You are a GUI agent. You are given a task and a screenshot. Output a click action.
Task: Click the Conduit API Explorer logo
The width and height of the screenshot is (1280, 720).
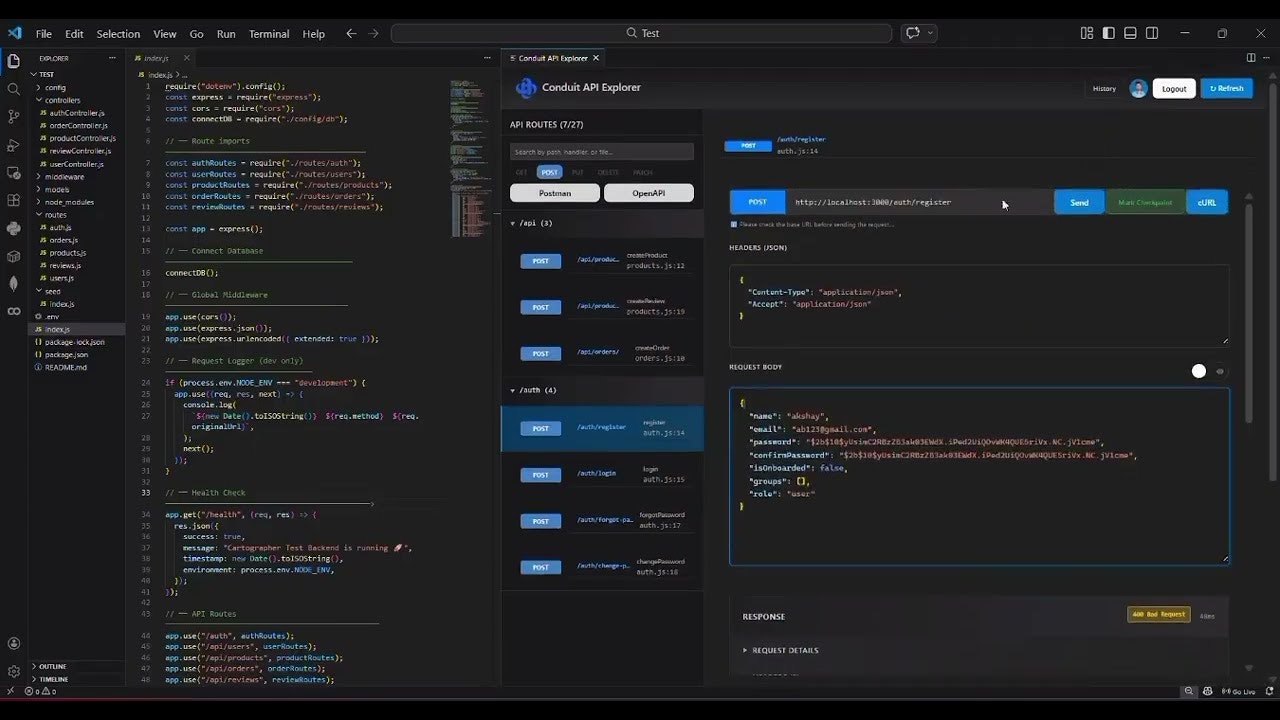point(526,88)
